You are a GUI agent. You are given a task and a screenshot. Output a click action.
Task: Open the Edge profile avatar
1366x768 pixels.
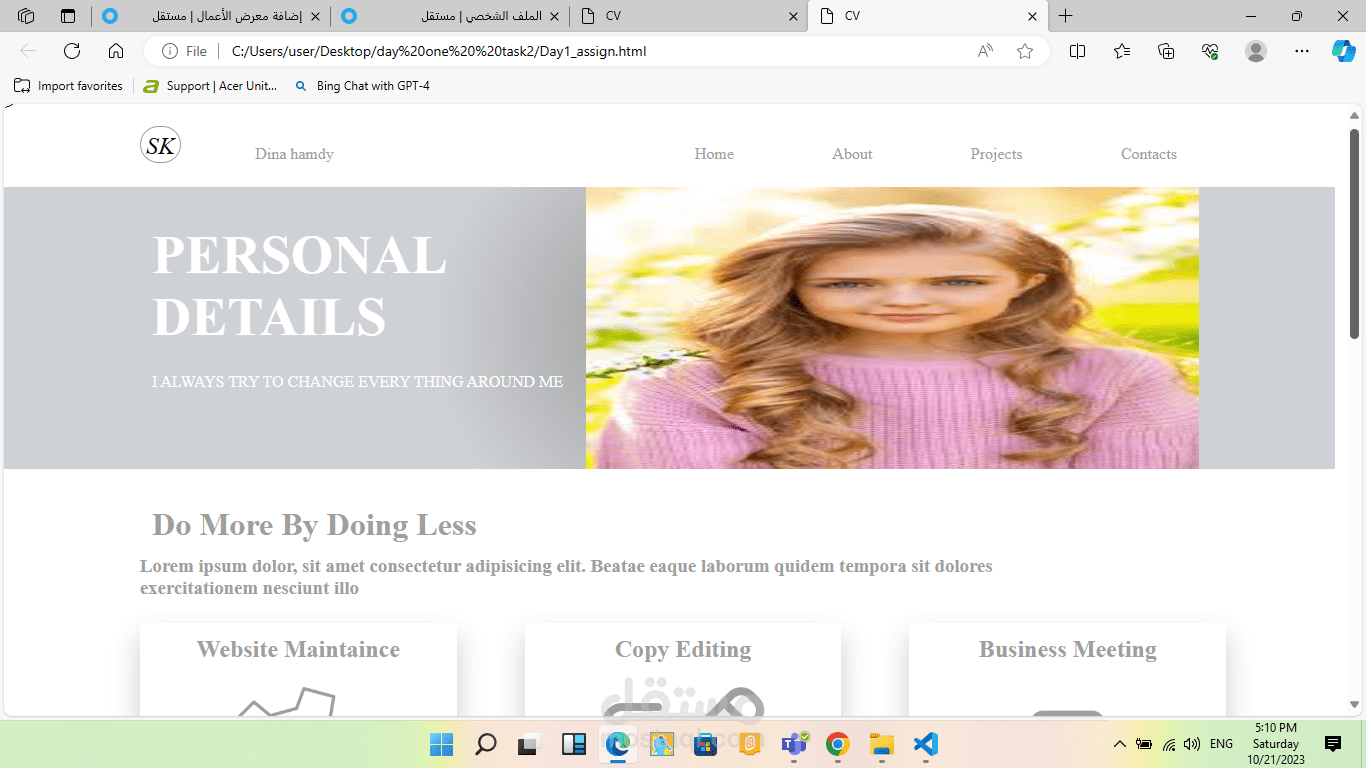click(1256, 51)
